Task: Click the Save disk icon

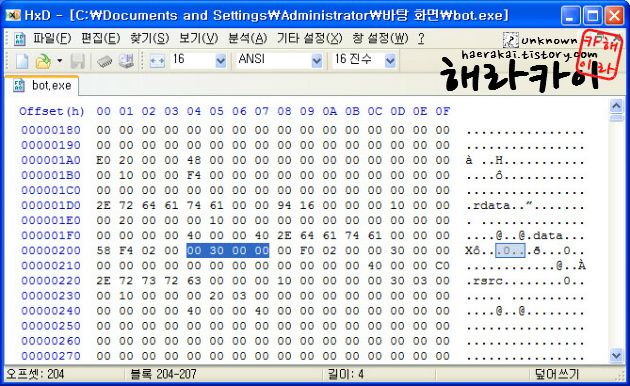Action: 78,61
